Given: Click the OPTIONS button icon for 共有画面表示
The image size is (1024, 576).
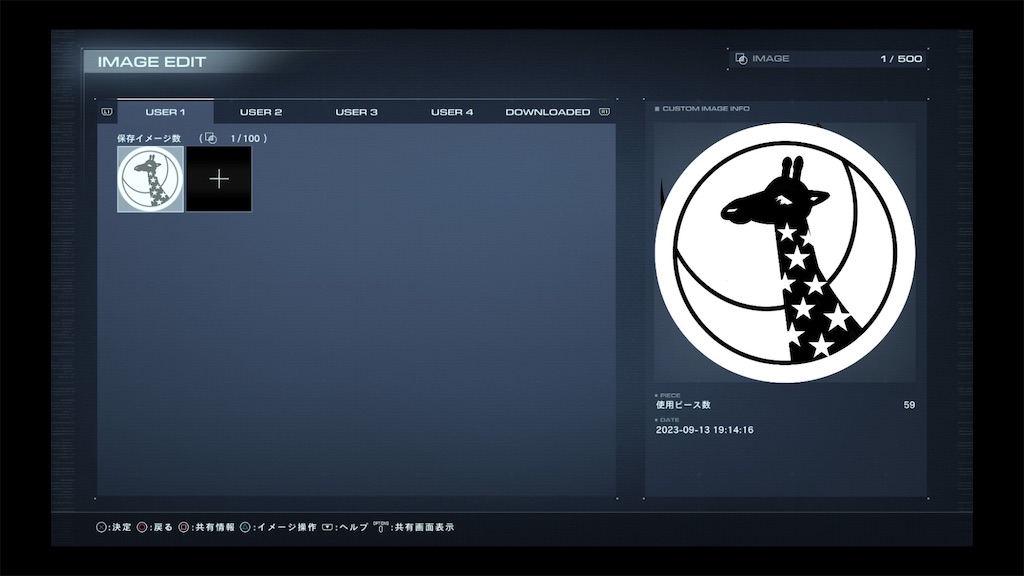Looking at the screenshot, I should click(x=381, y=526).
